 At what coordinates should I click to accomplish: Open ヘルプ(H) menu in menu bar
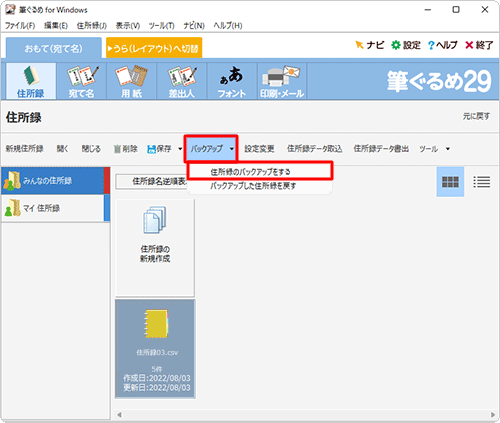(x=228, y=26)
